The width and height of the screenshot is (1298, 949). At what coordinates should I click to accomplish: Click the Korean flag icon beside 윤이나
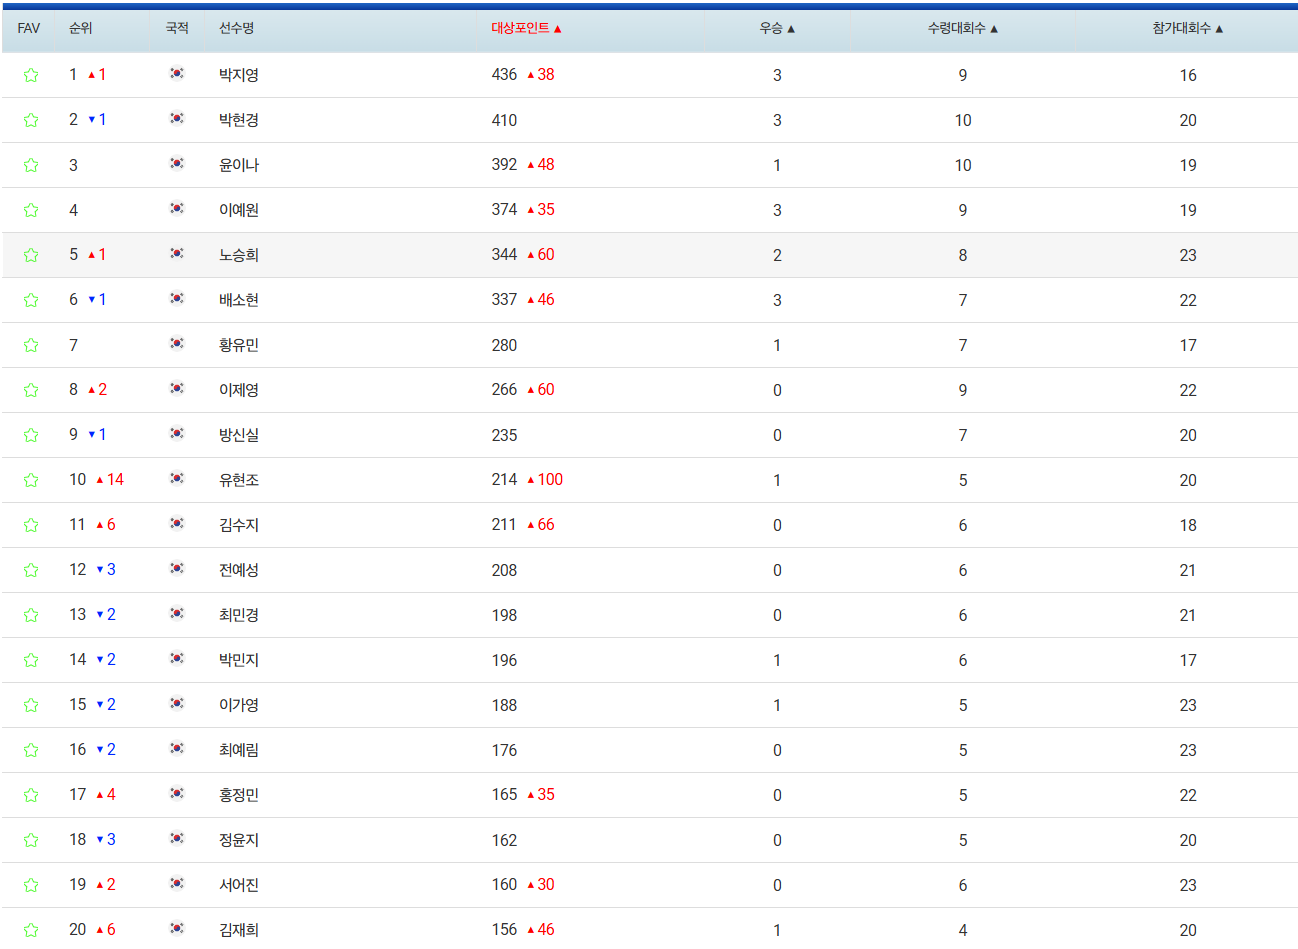(177, 165)
